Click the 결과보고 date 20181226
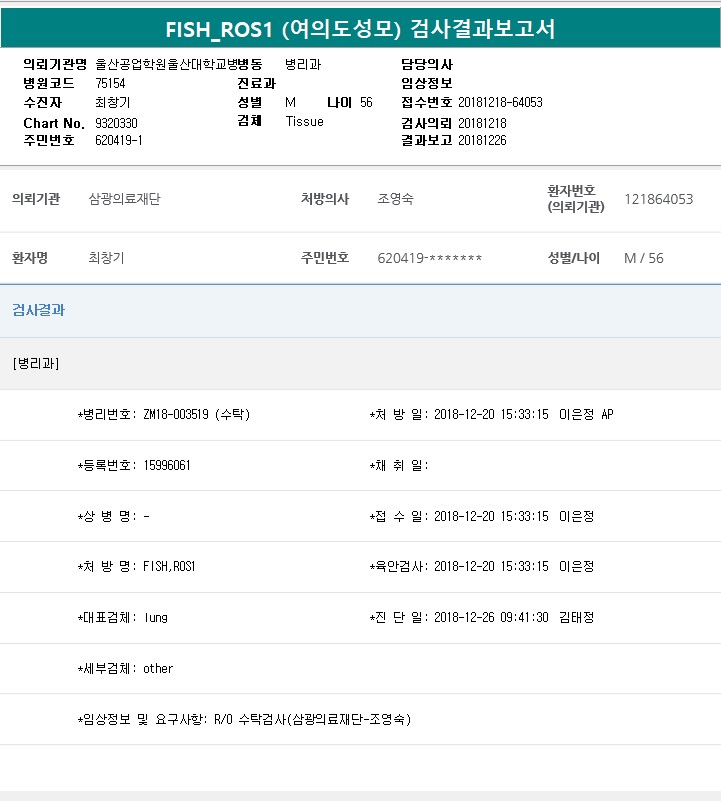 [482, 141]
